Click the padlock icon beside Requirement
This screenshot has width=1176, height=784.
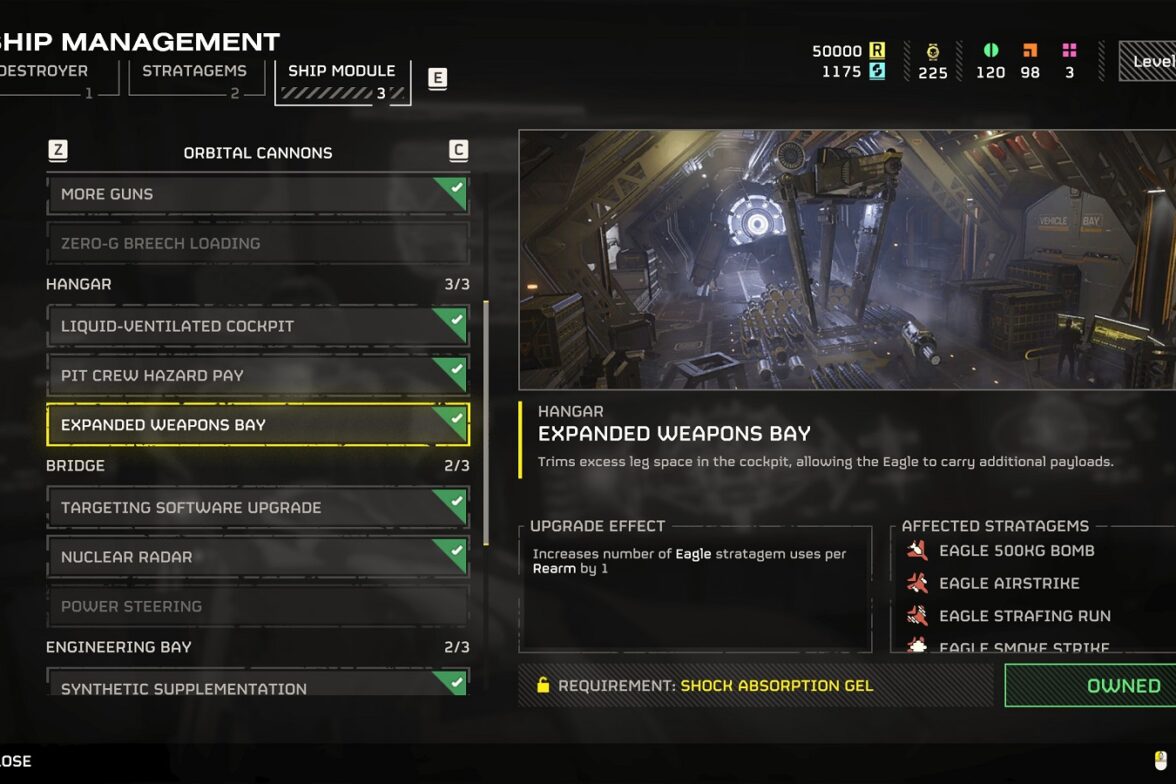[x=543, y=684]
